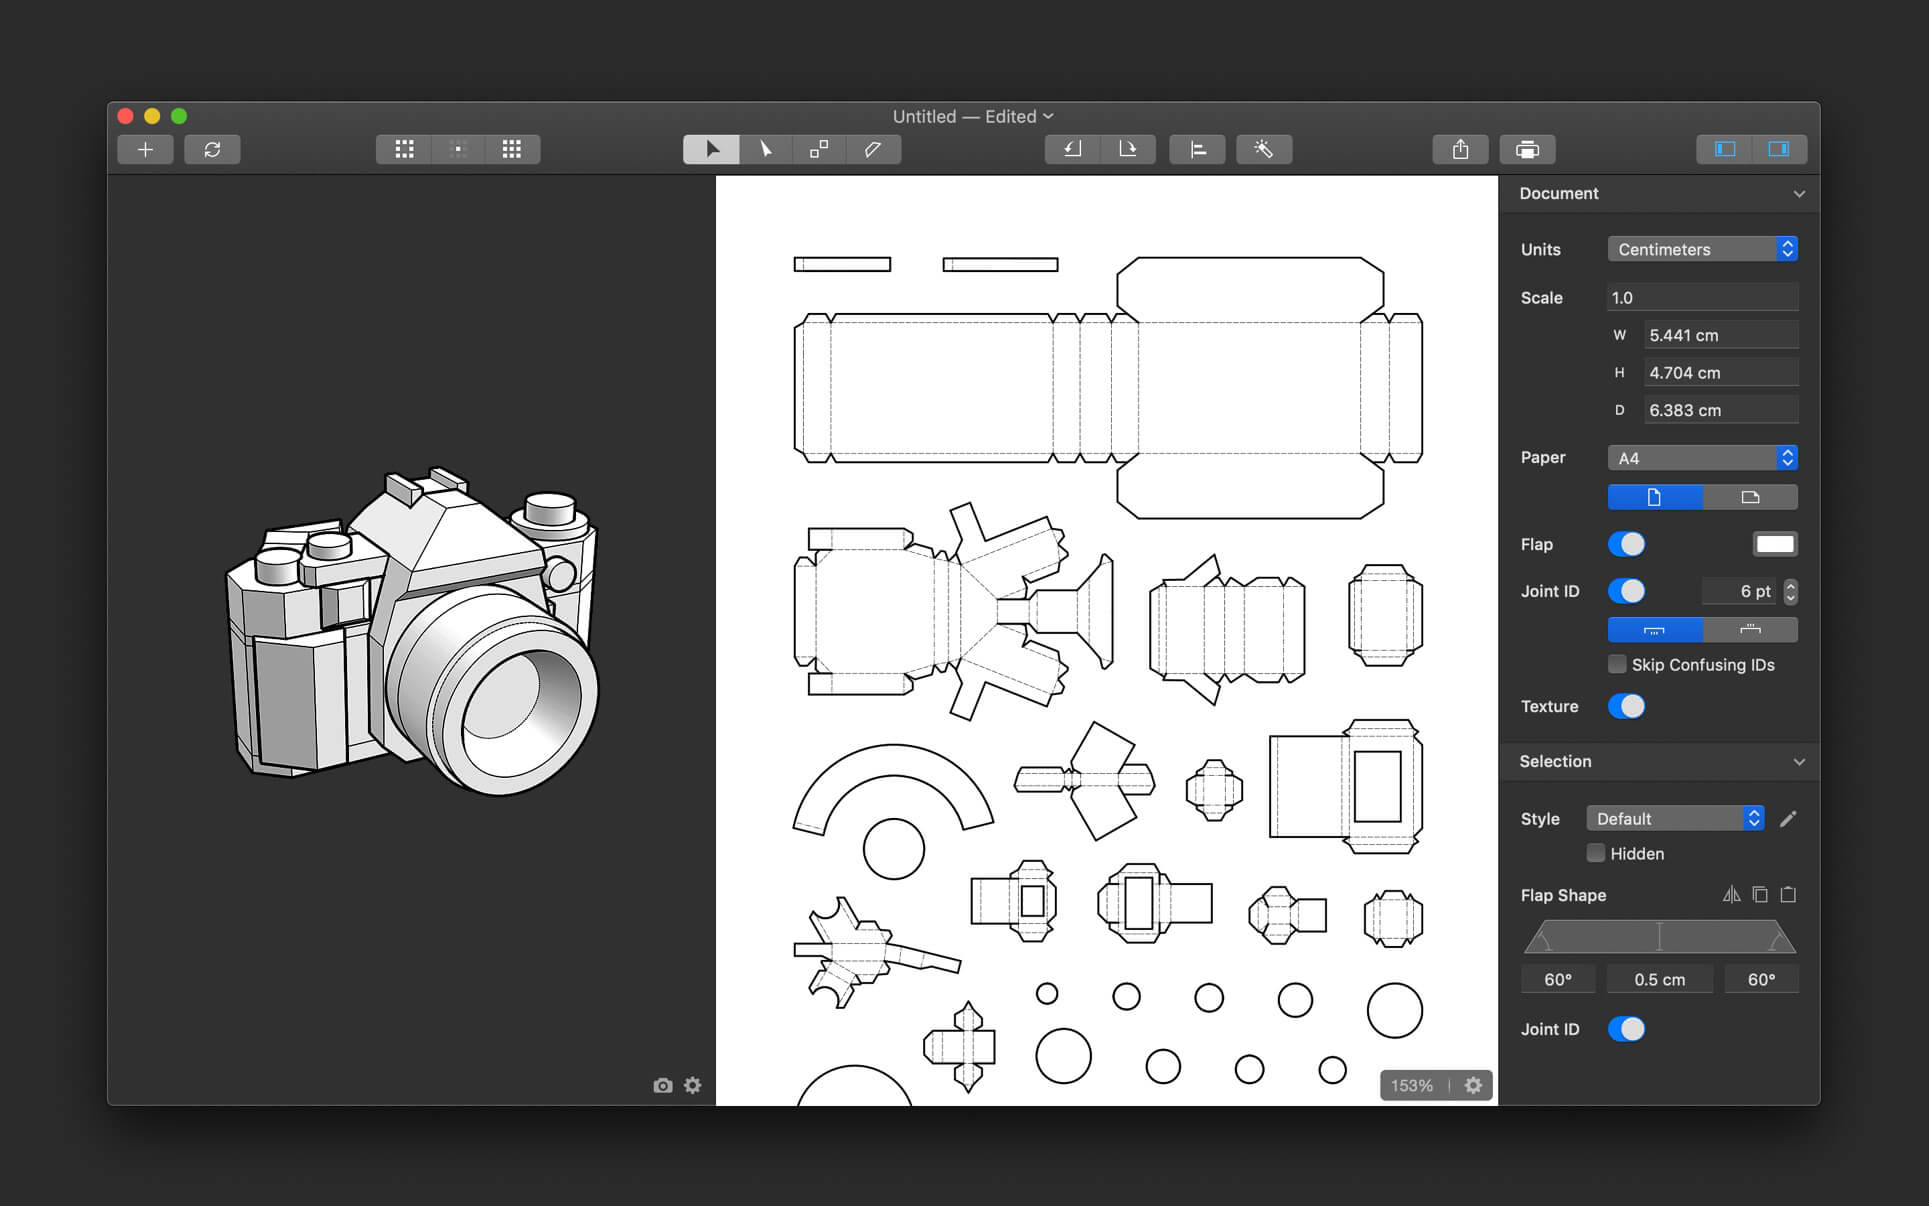1929x1206 pixels.
Task: Click the magic wand auto-arrange icon
Action: (x=1263, y=149)
